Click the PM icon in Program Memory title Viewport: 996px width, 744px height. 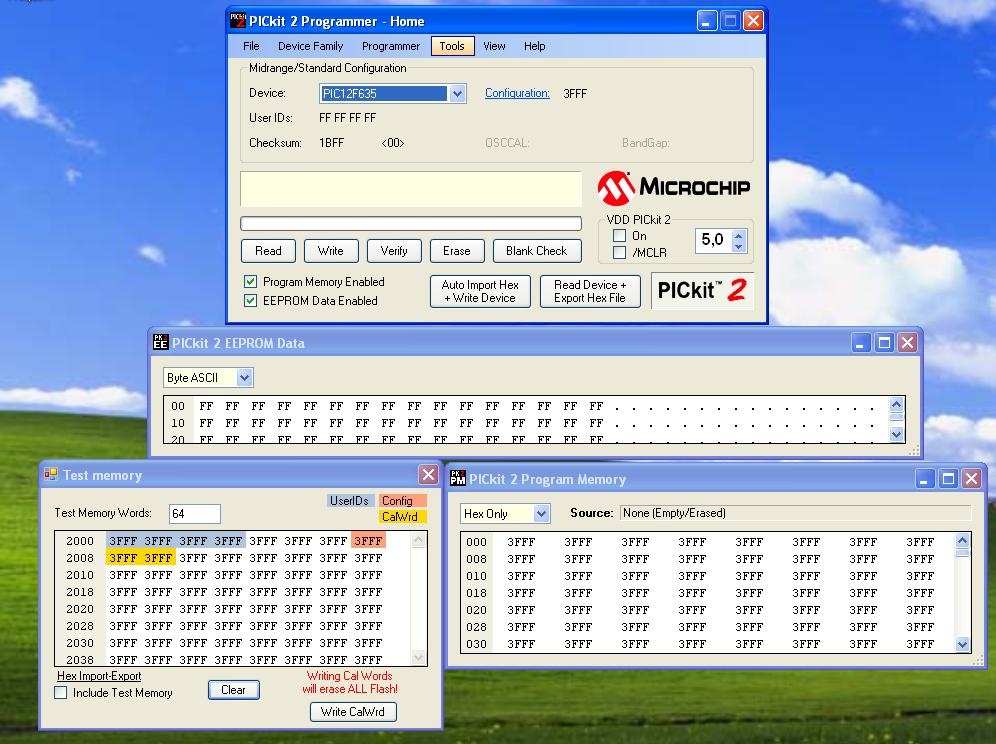(x=457, y=478)
